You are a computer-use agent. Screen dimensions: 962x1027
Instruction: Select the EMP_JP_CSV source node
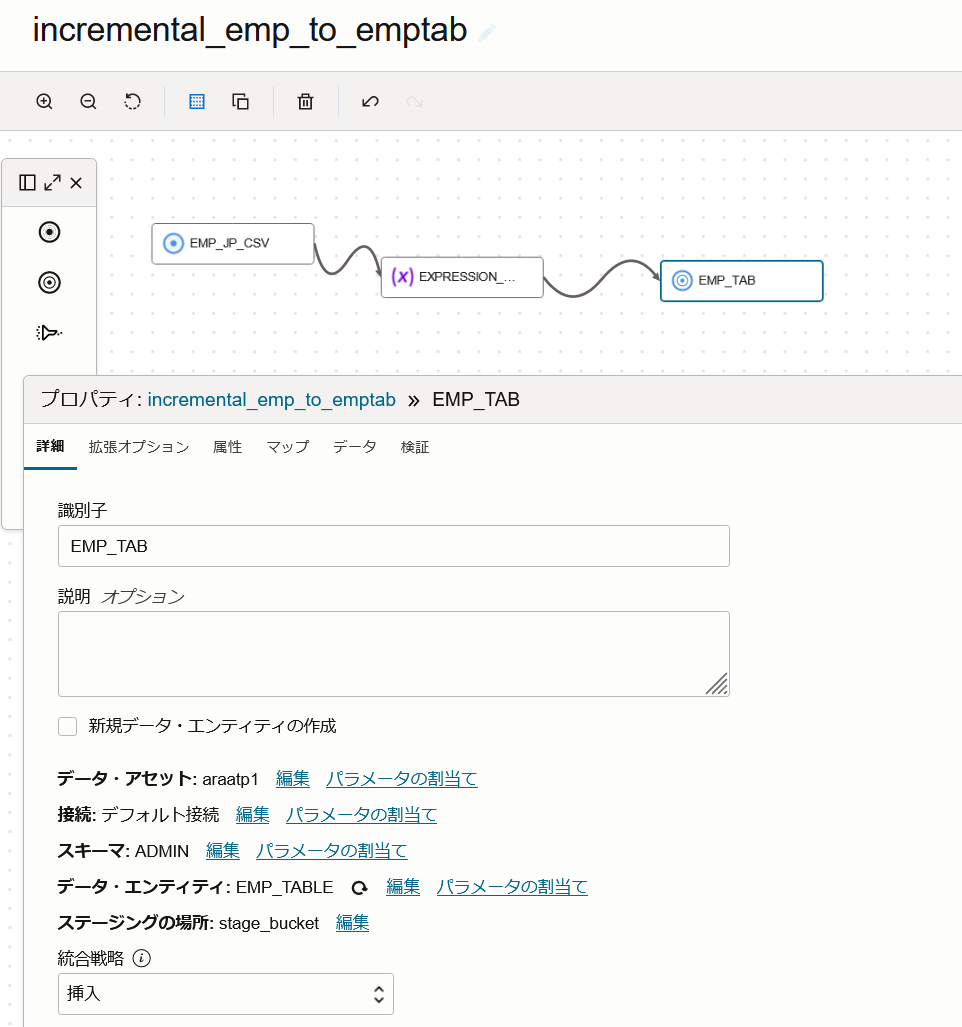coord(232,244)
